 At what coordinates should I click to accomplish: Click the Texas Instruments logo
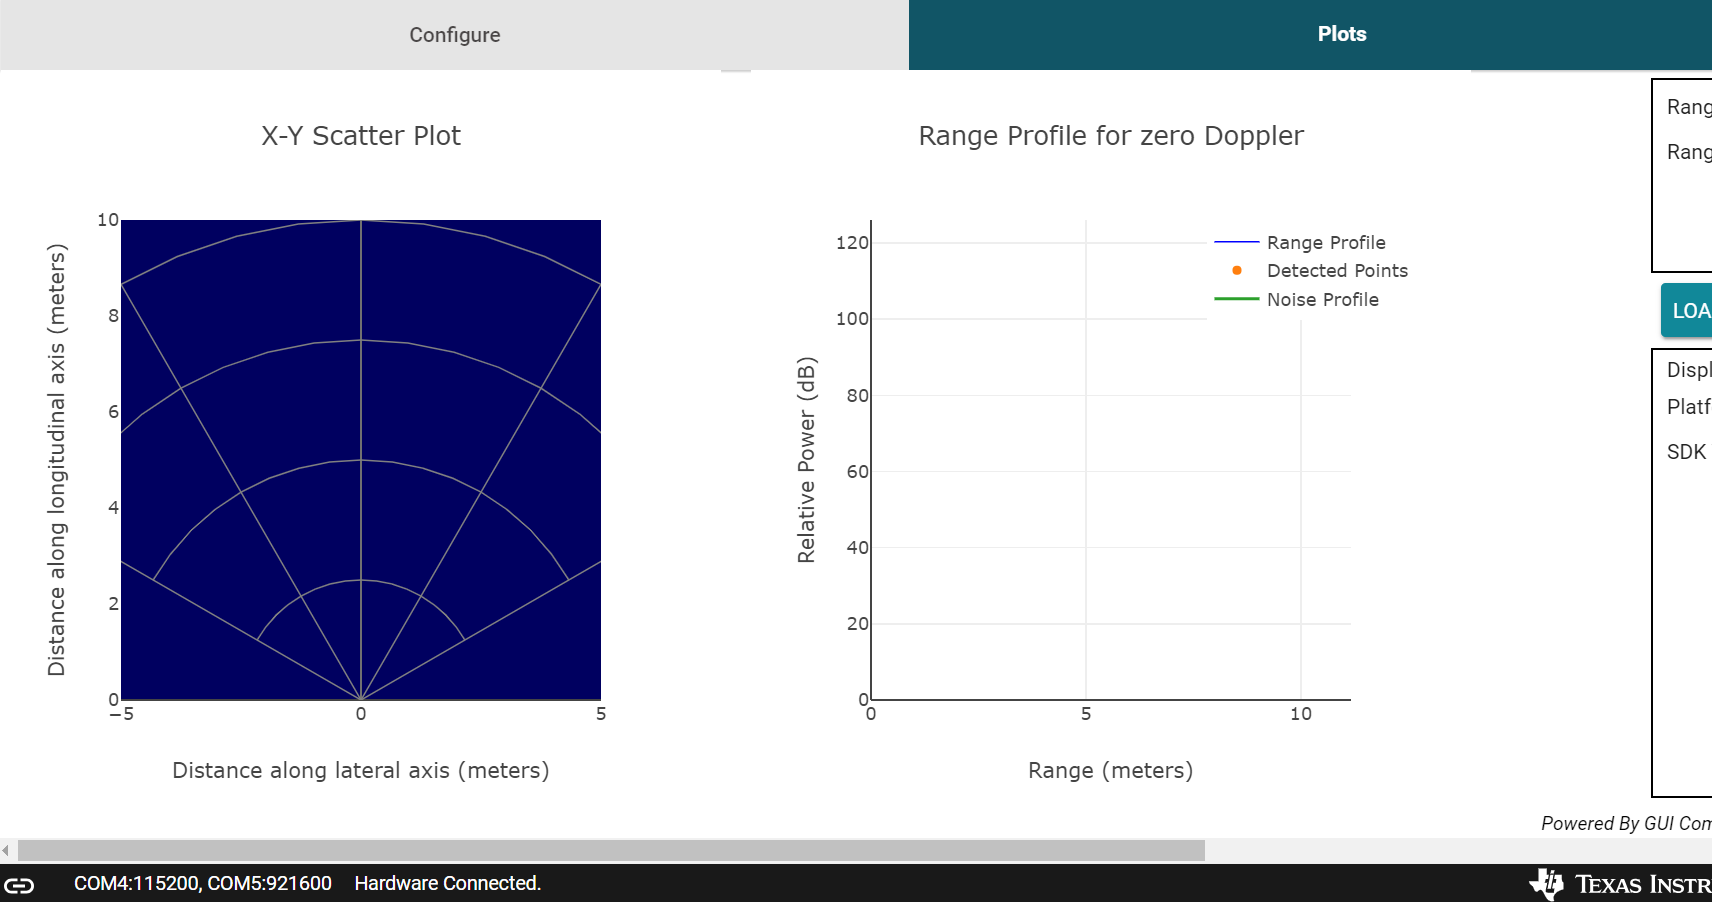click(x=1620, y=884)
